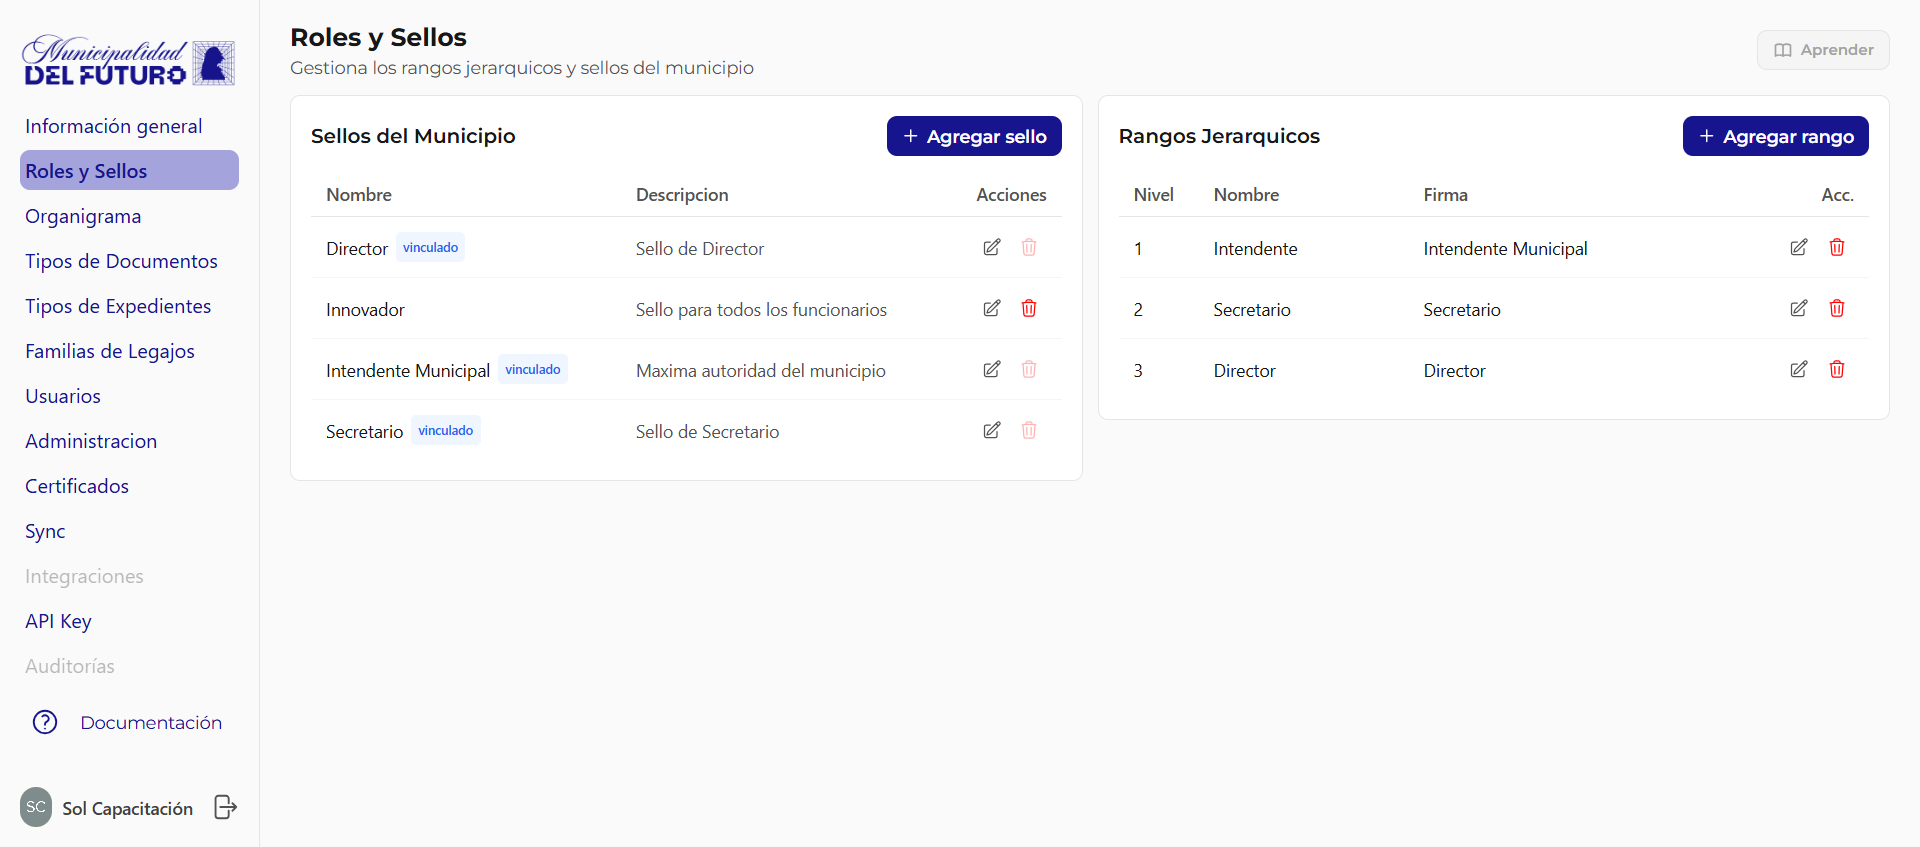Delete the level 3 Director rank
The height and width of the screenshot is (847, 1920).
coord(1836,370)
